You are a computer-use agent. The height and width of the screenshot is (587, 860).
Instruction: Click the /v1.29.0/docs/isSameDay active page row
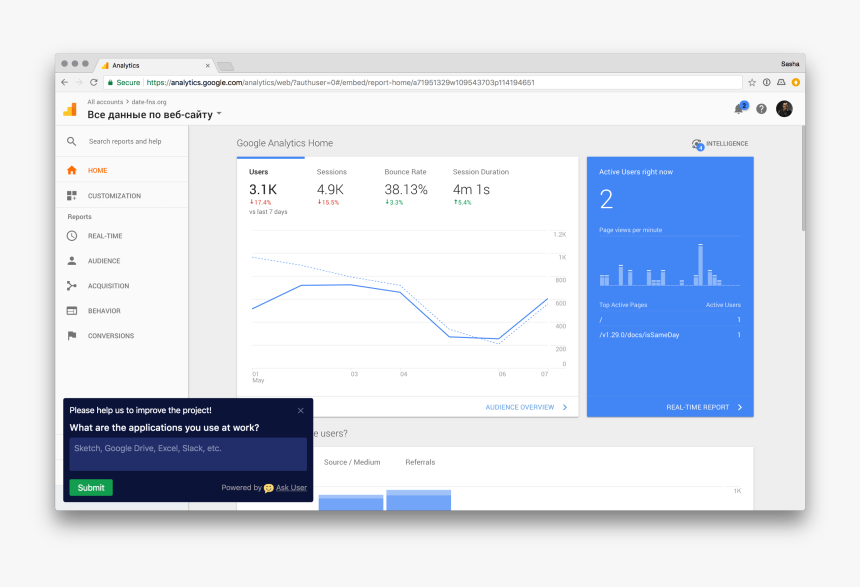[670, 335]
